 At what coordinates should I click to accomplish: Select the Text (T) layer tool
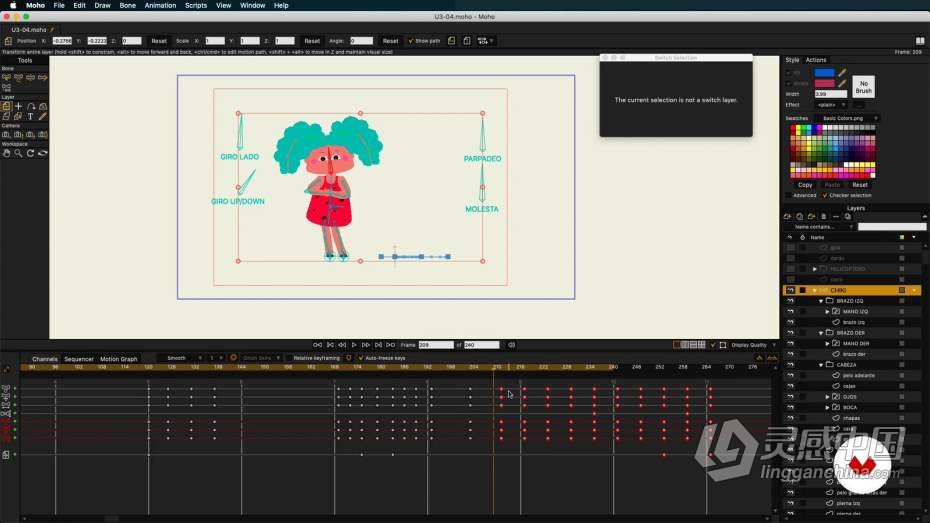point(30,117)
